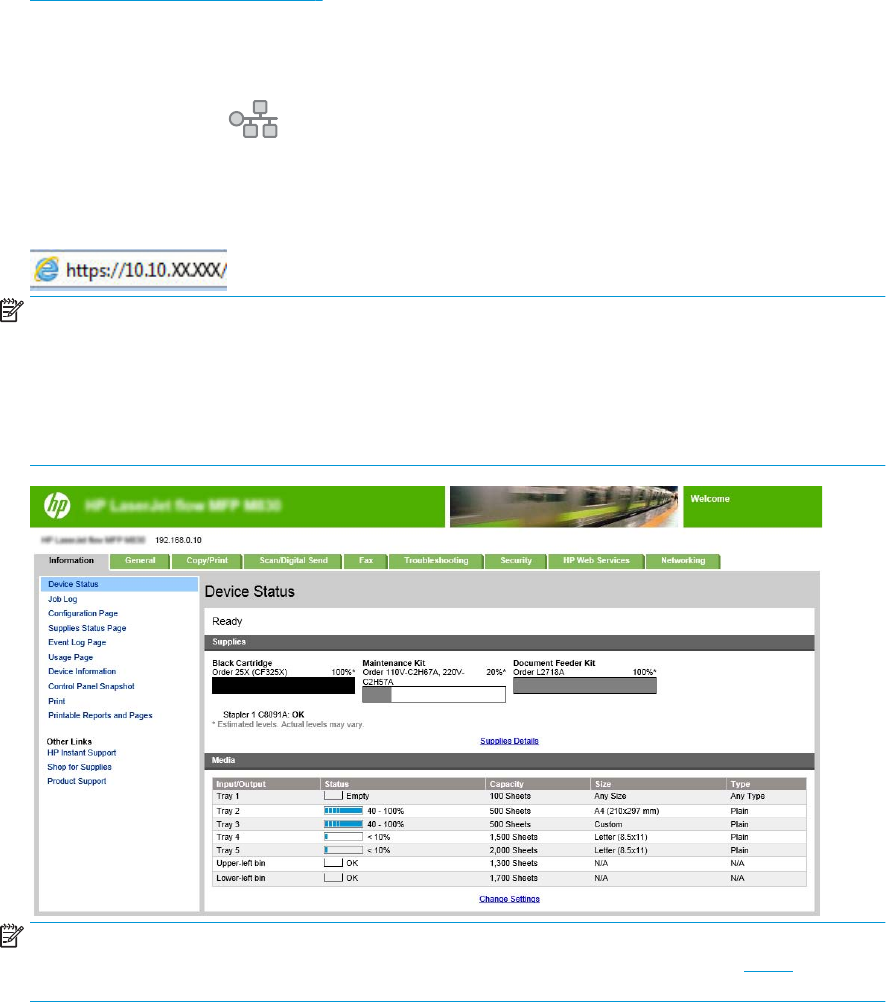Click the Document Feeder Kit level bar
Image resolution: width=886 pixels, height=1002 pixels.
click(x=585, y=686)
